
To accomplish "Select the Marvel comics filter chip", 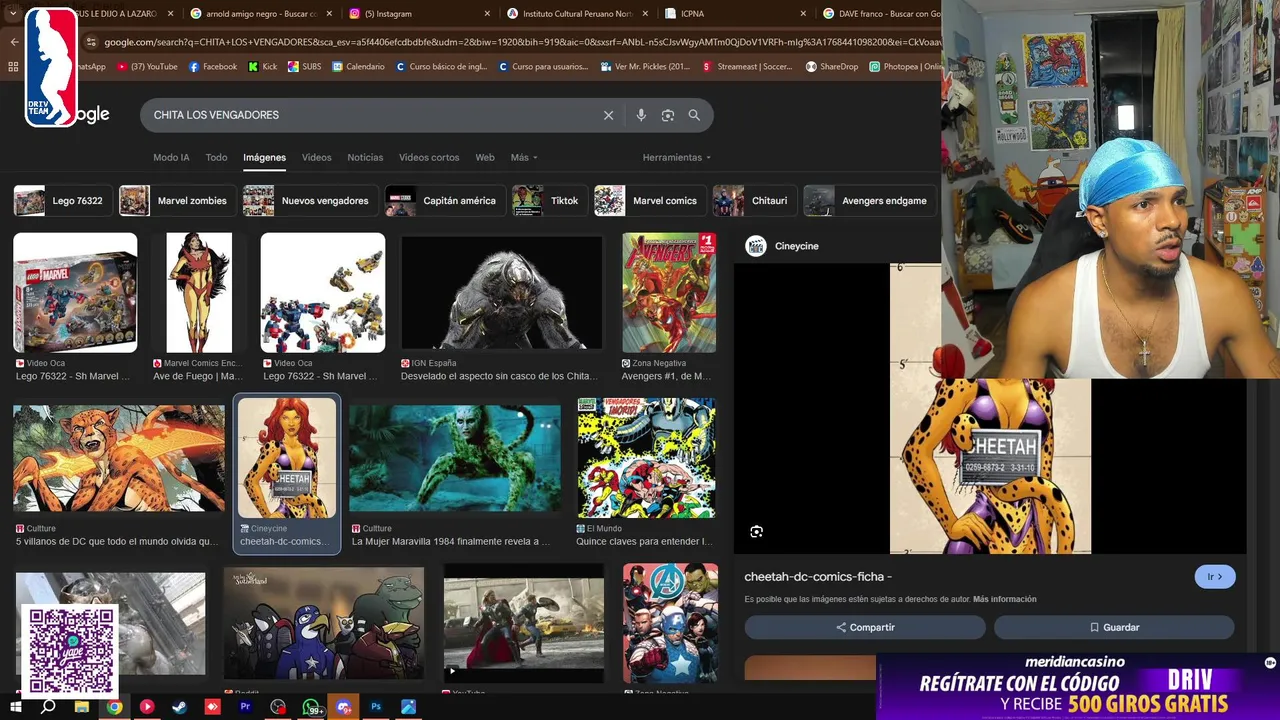I will (x=649, y=200).
